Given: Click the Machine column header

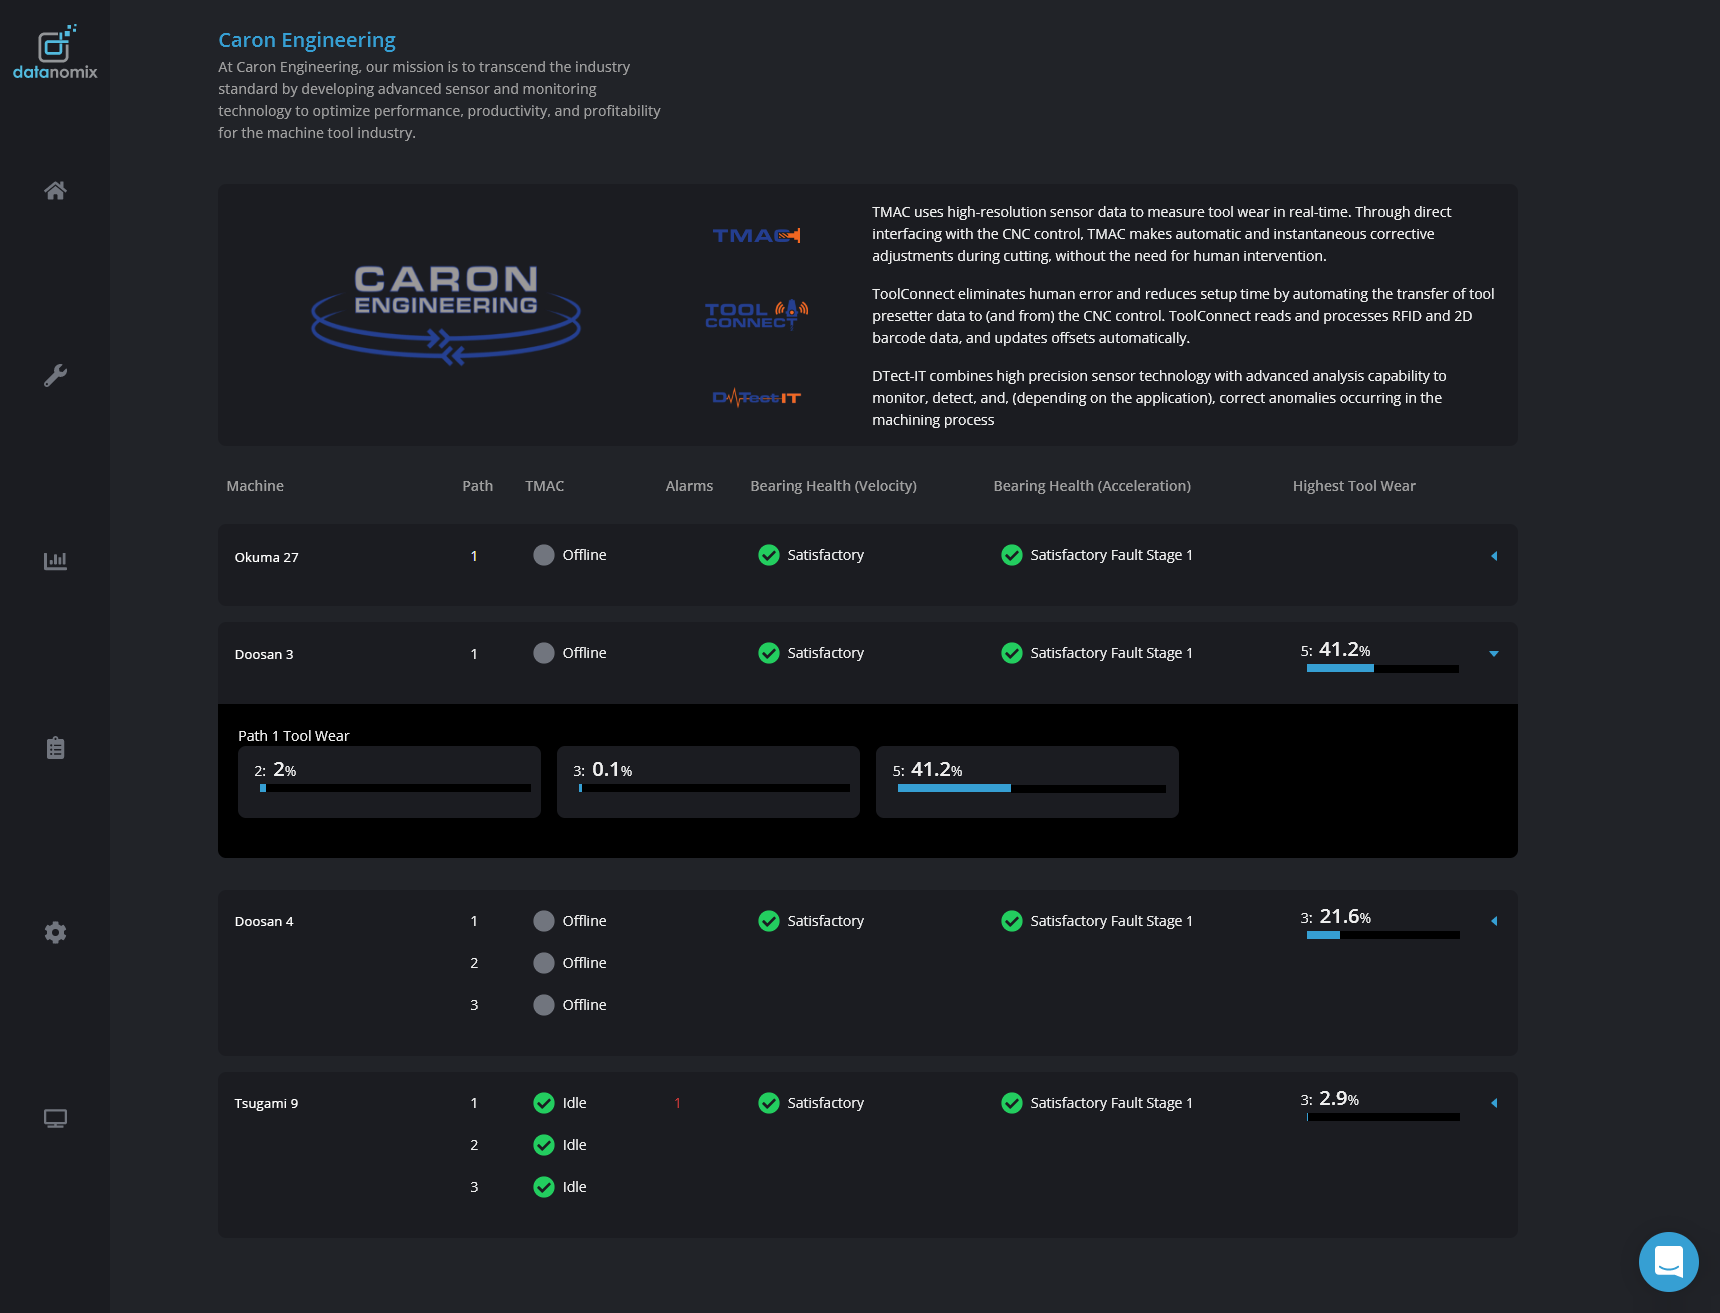Looking at the screenshot, I should tap(255, 486).
